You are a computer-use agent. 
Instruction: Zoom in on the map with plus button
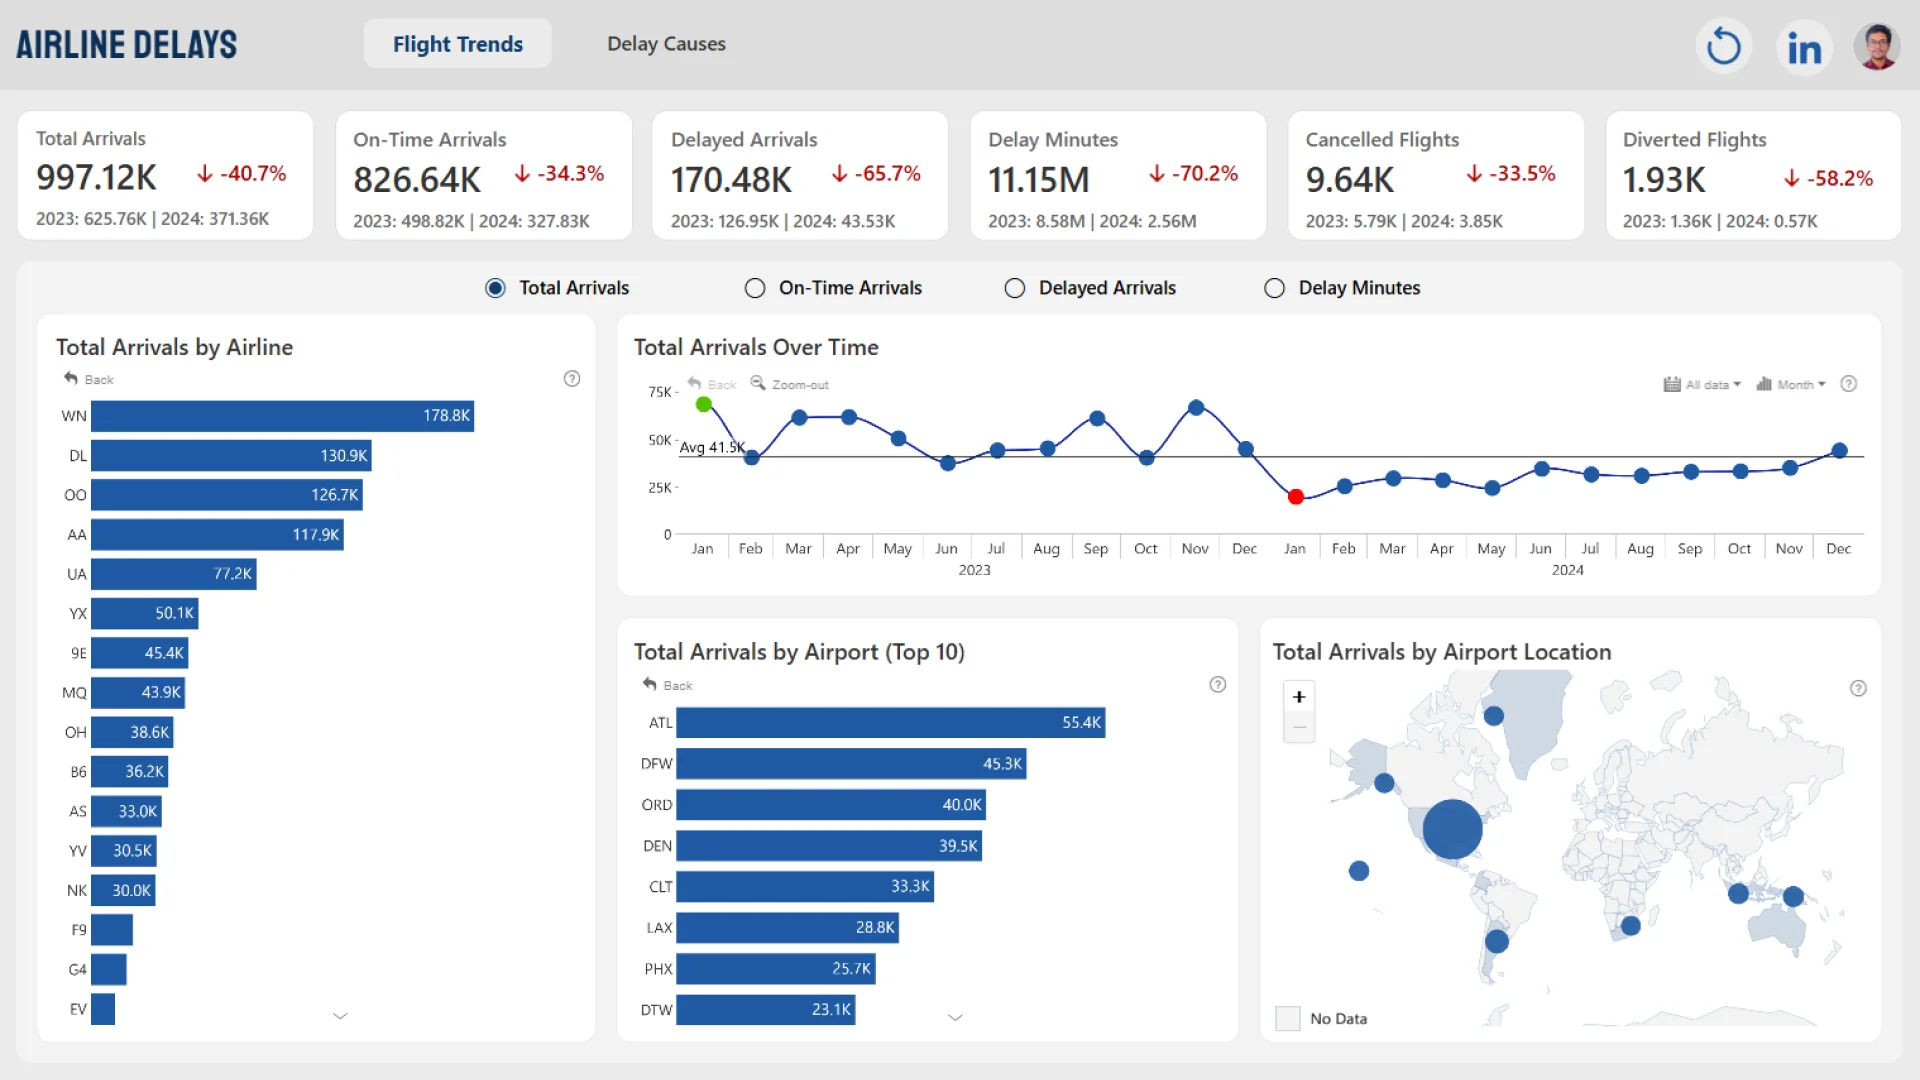click(x=1299, y=697)
